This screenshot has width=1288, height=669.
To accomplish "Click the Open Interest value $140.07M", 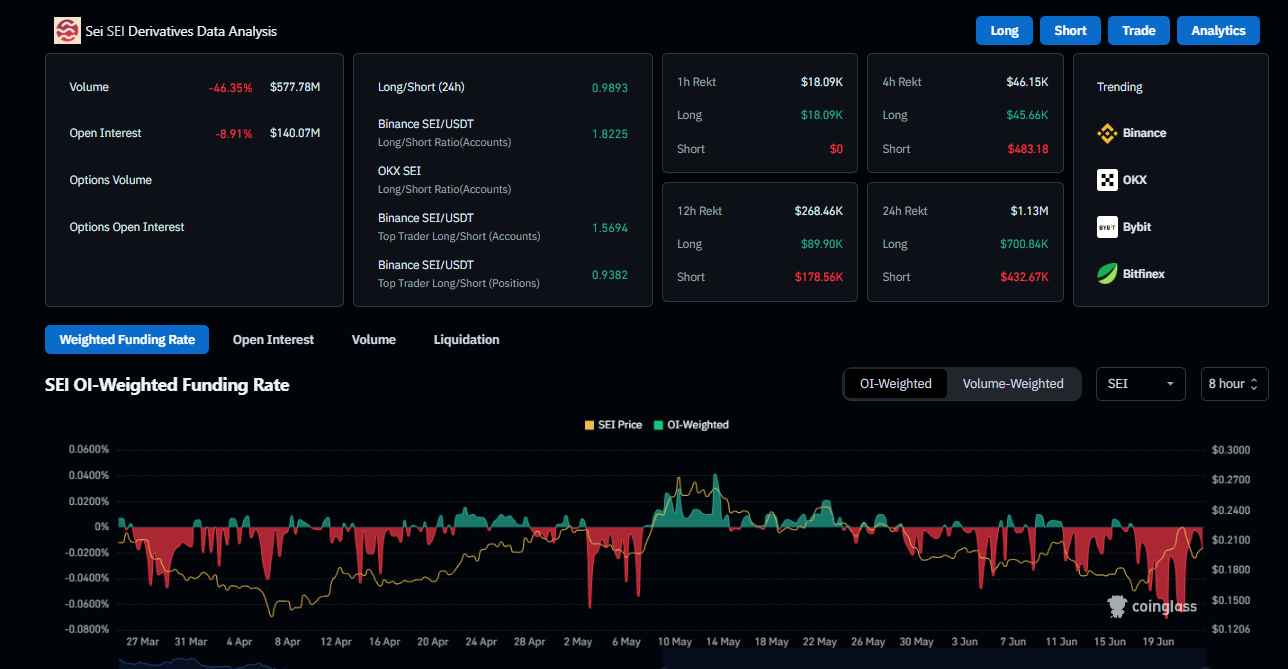I will click(295, 133).
